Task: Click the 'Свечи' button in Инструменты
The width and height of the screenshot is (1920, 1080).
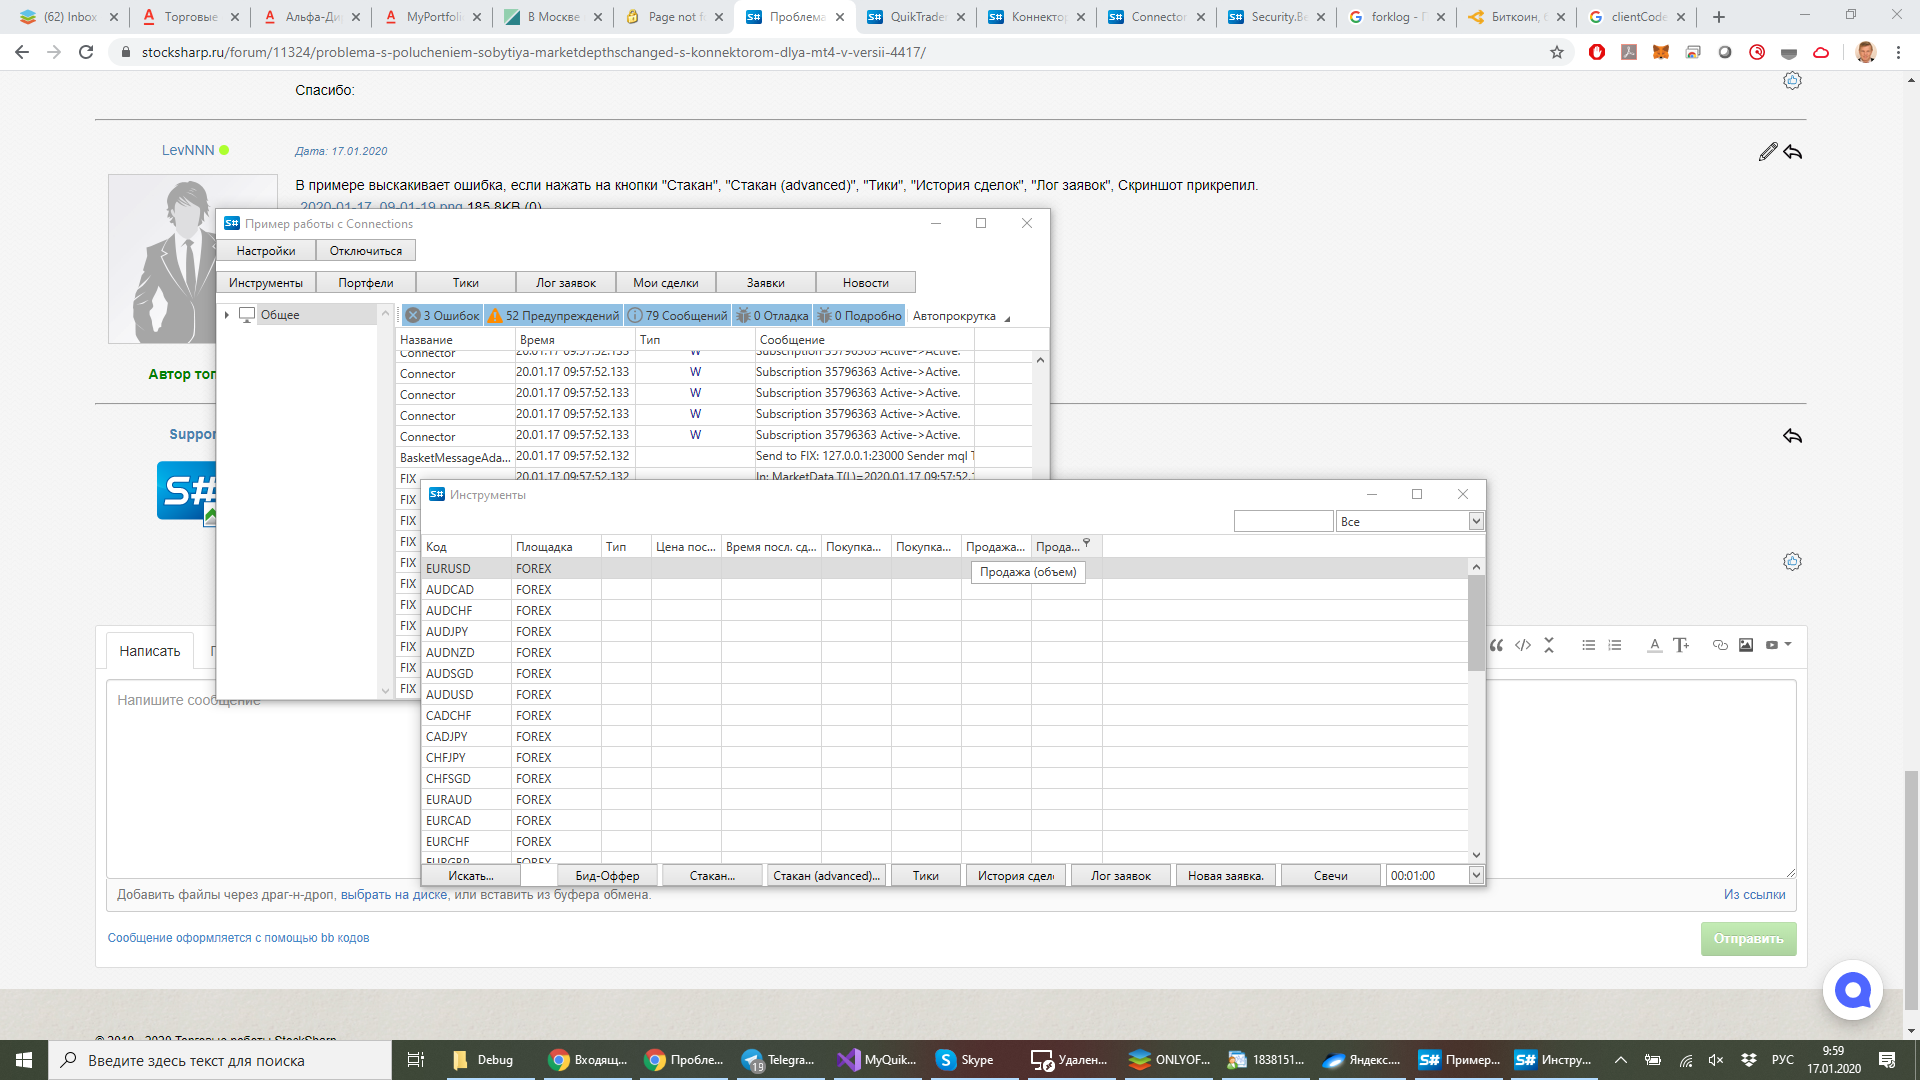Action: 1330,876
